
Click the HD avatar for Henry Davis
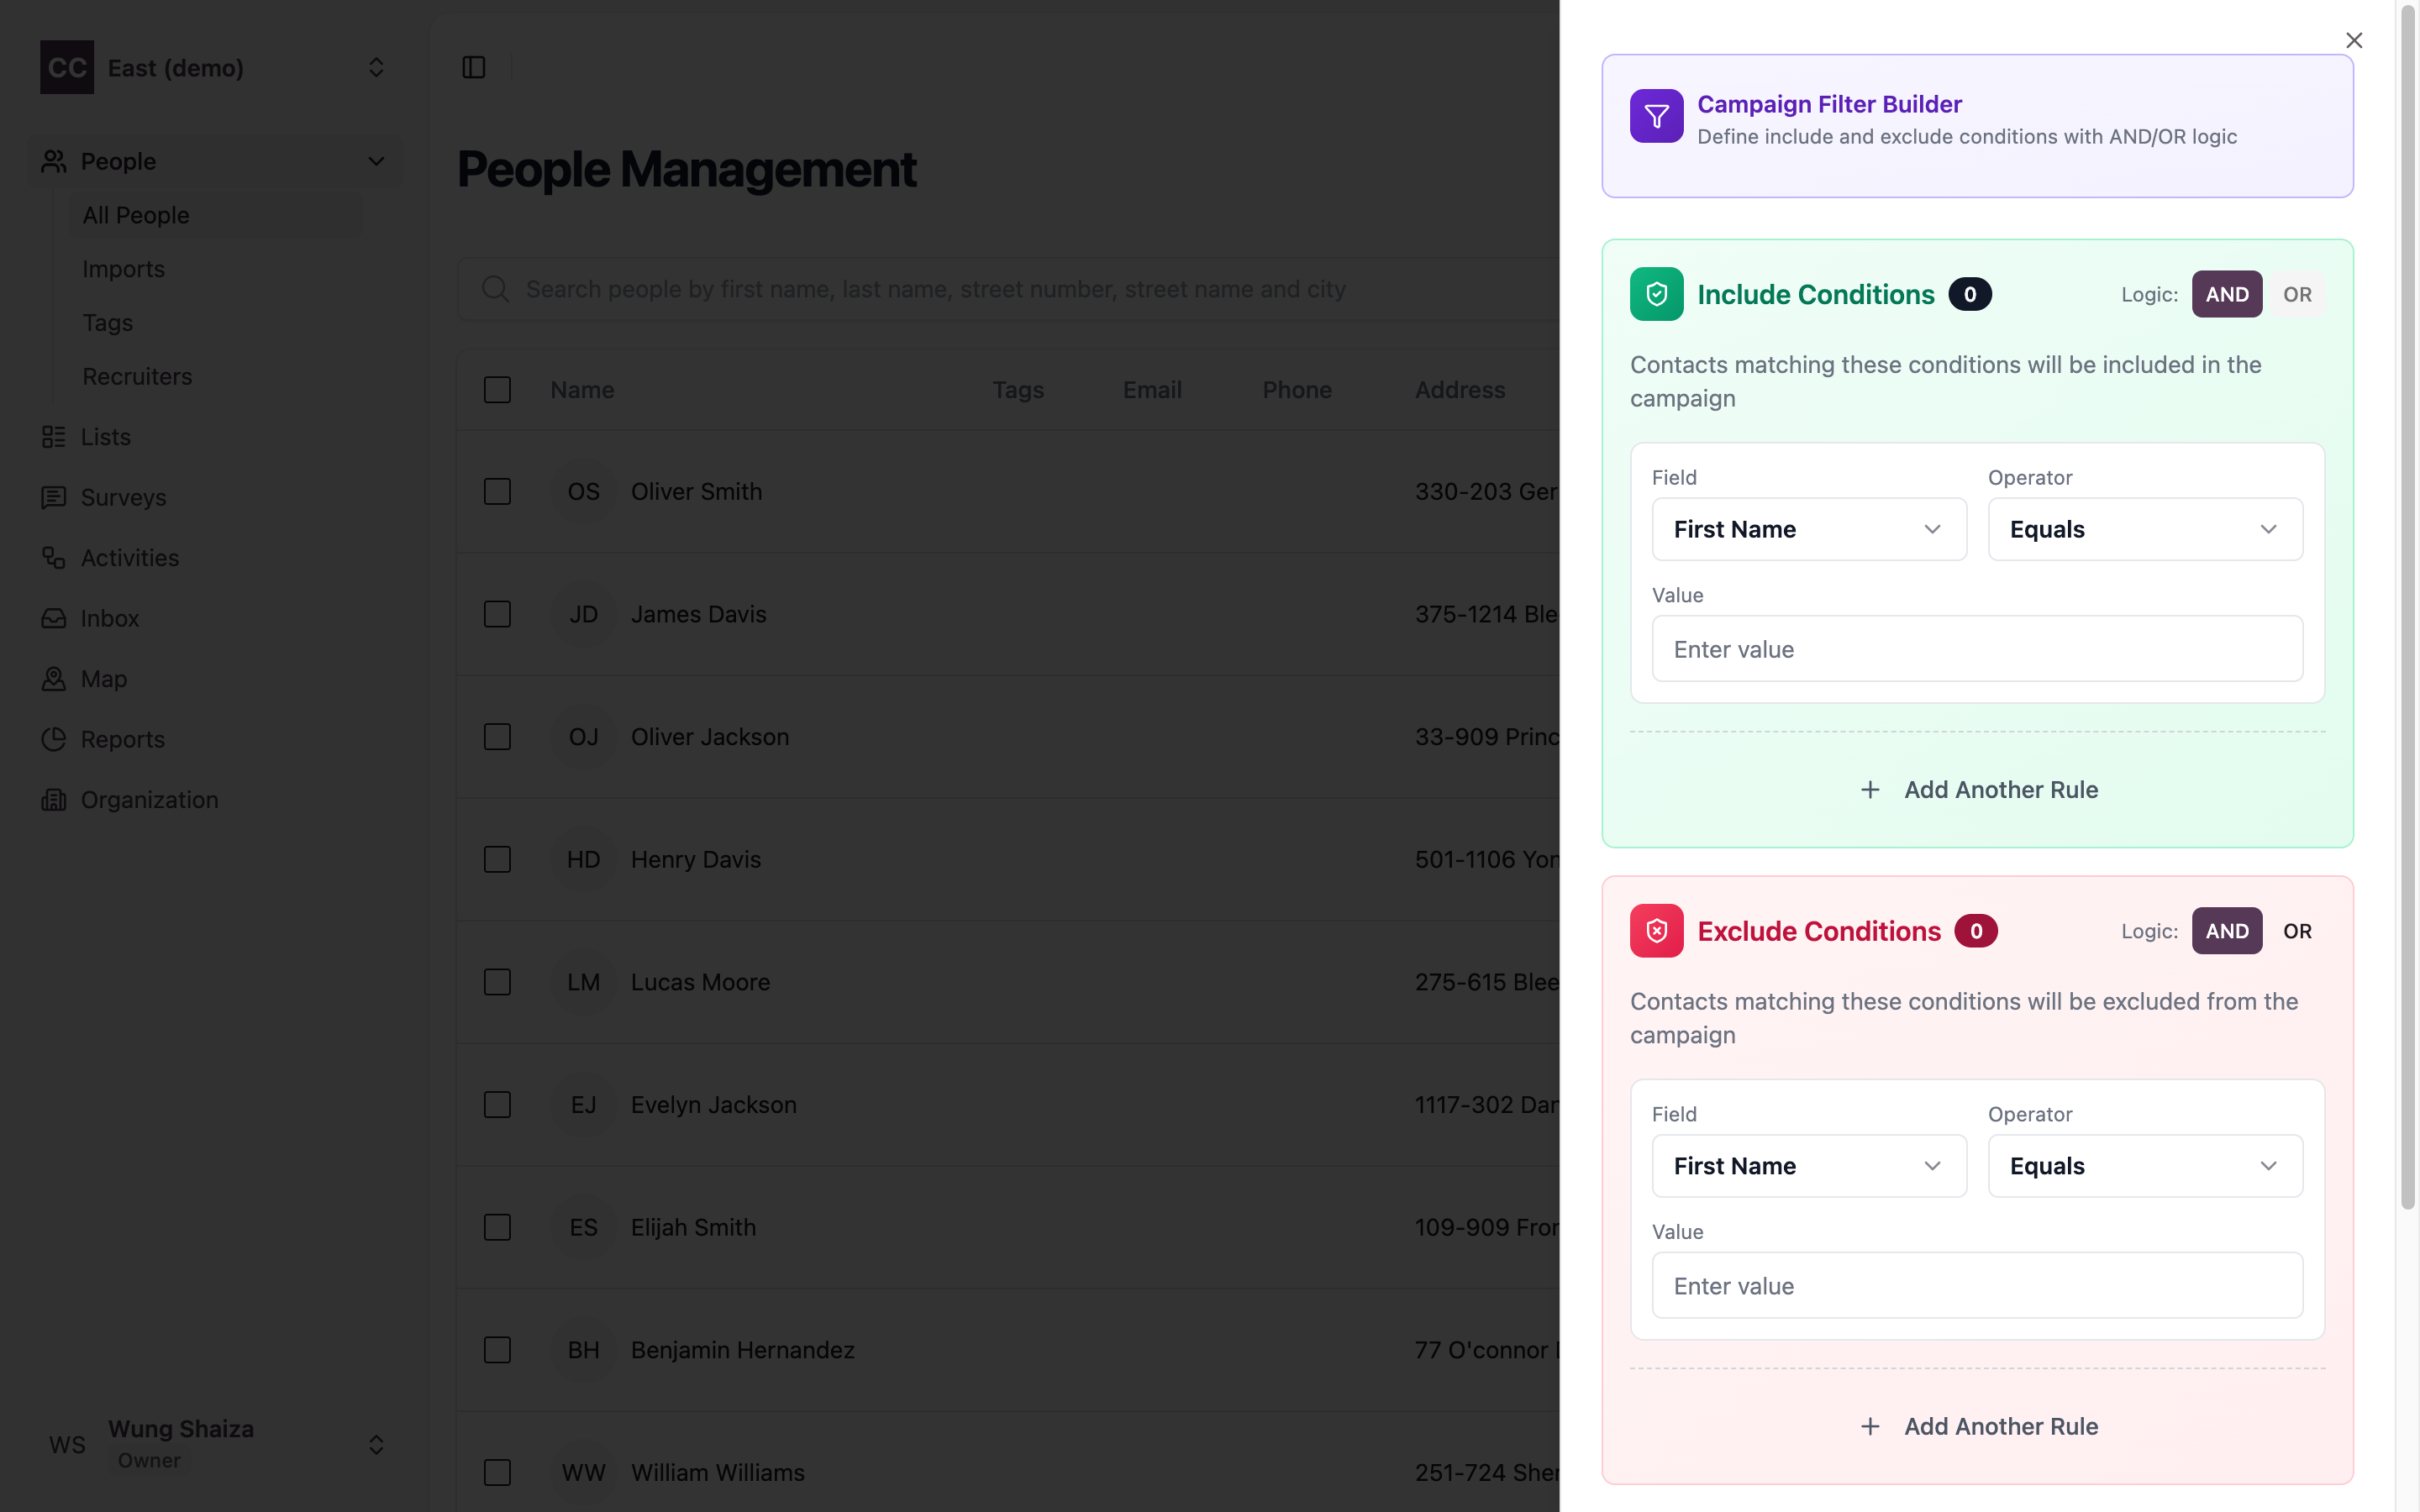point(584,860)
